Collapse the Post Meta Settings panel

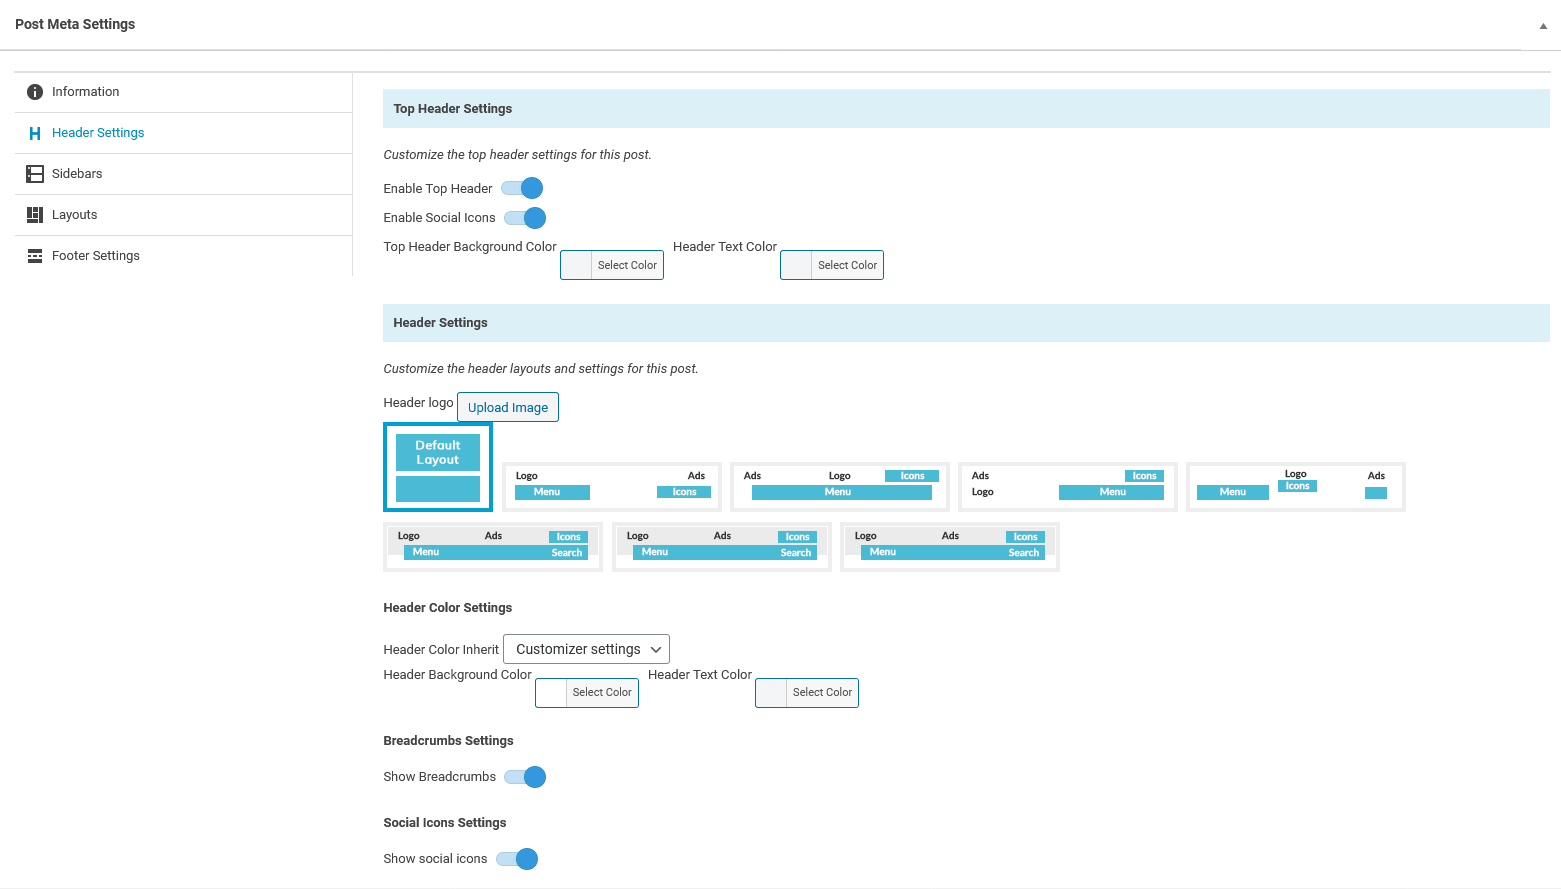pos(1542,26)
